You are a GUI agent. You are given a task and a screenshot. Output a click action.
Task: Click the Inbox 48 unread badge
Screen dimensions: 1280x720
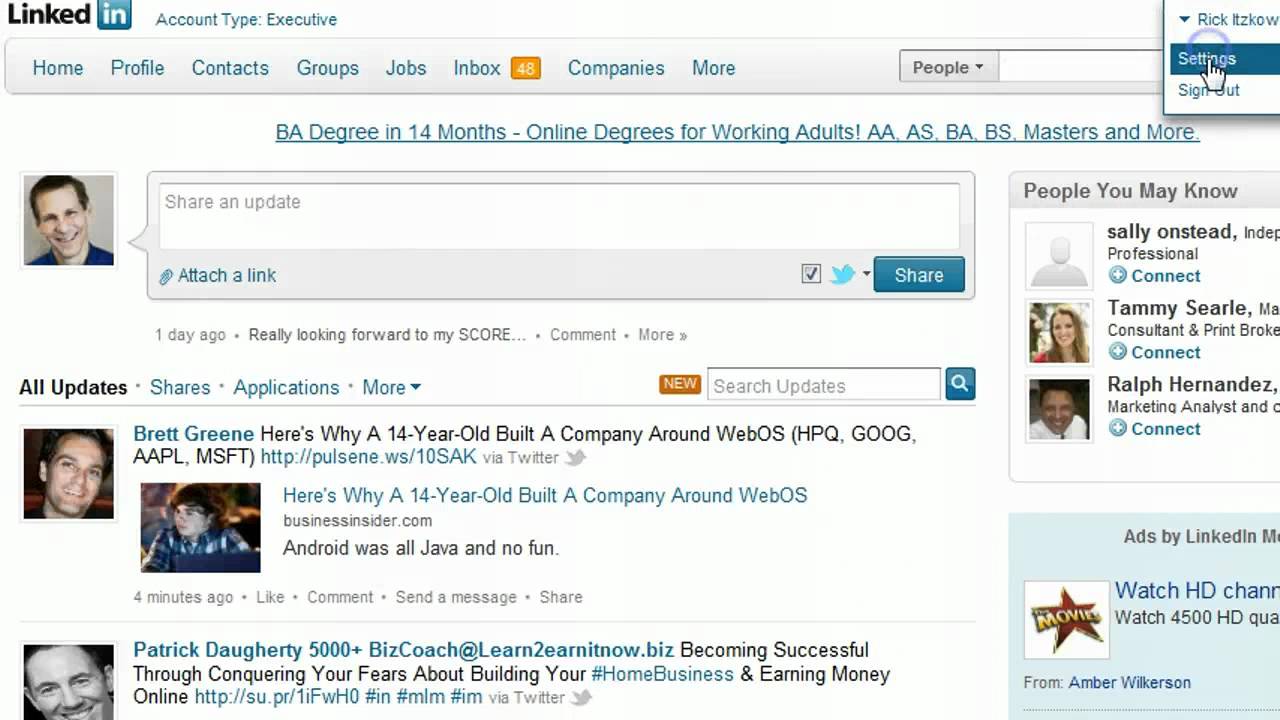point(525,68)
